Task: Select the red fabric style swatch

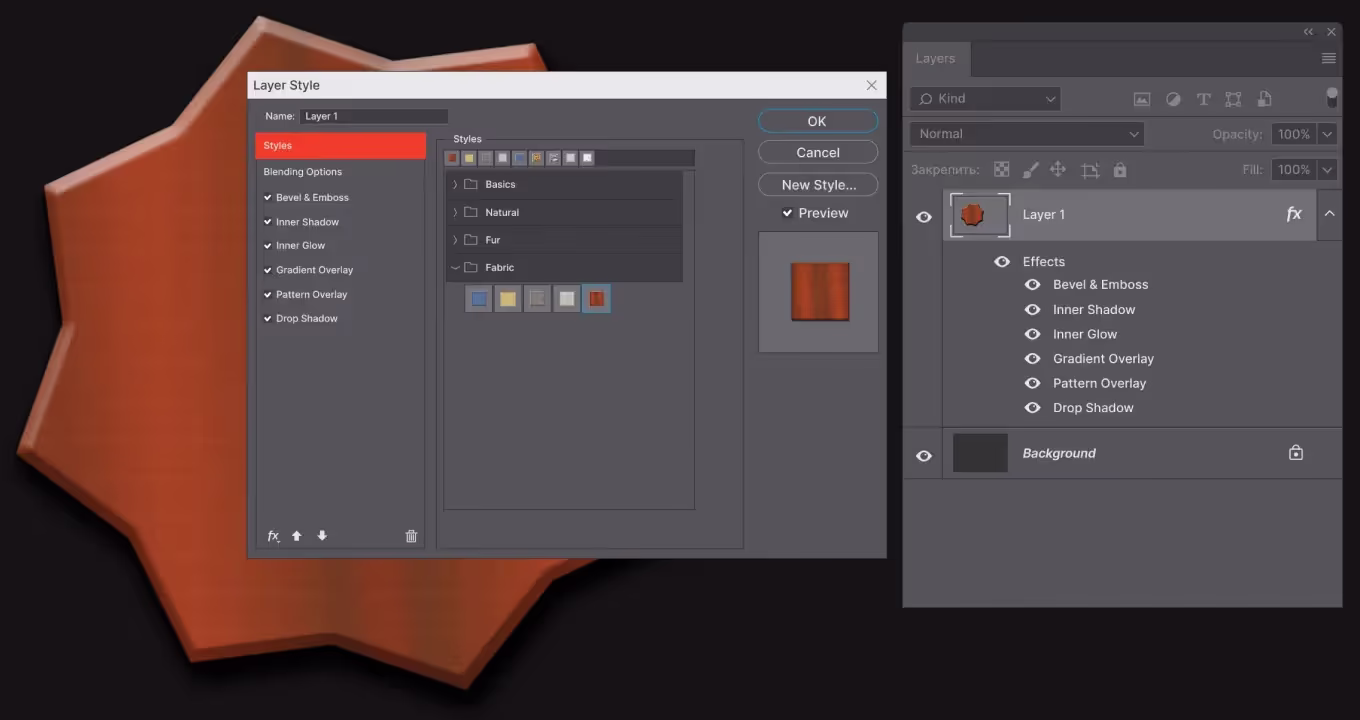Action: [596, 299]
